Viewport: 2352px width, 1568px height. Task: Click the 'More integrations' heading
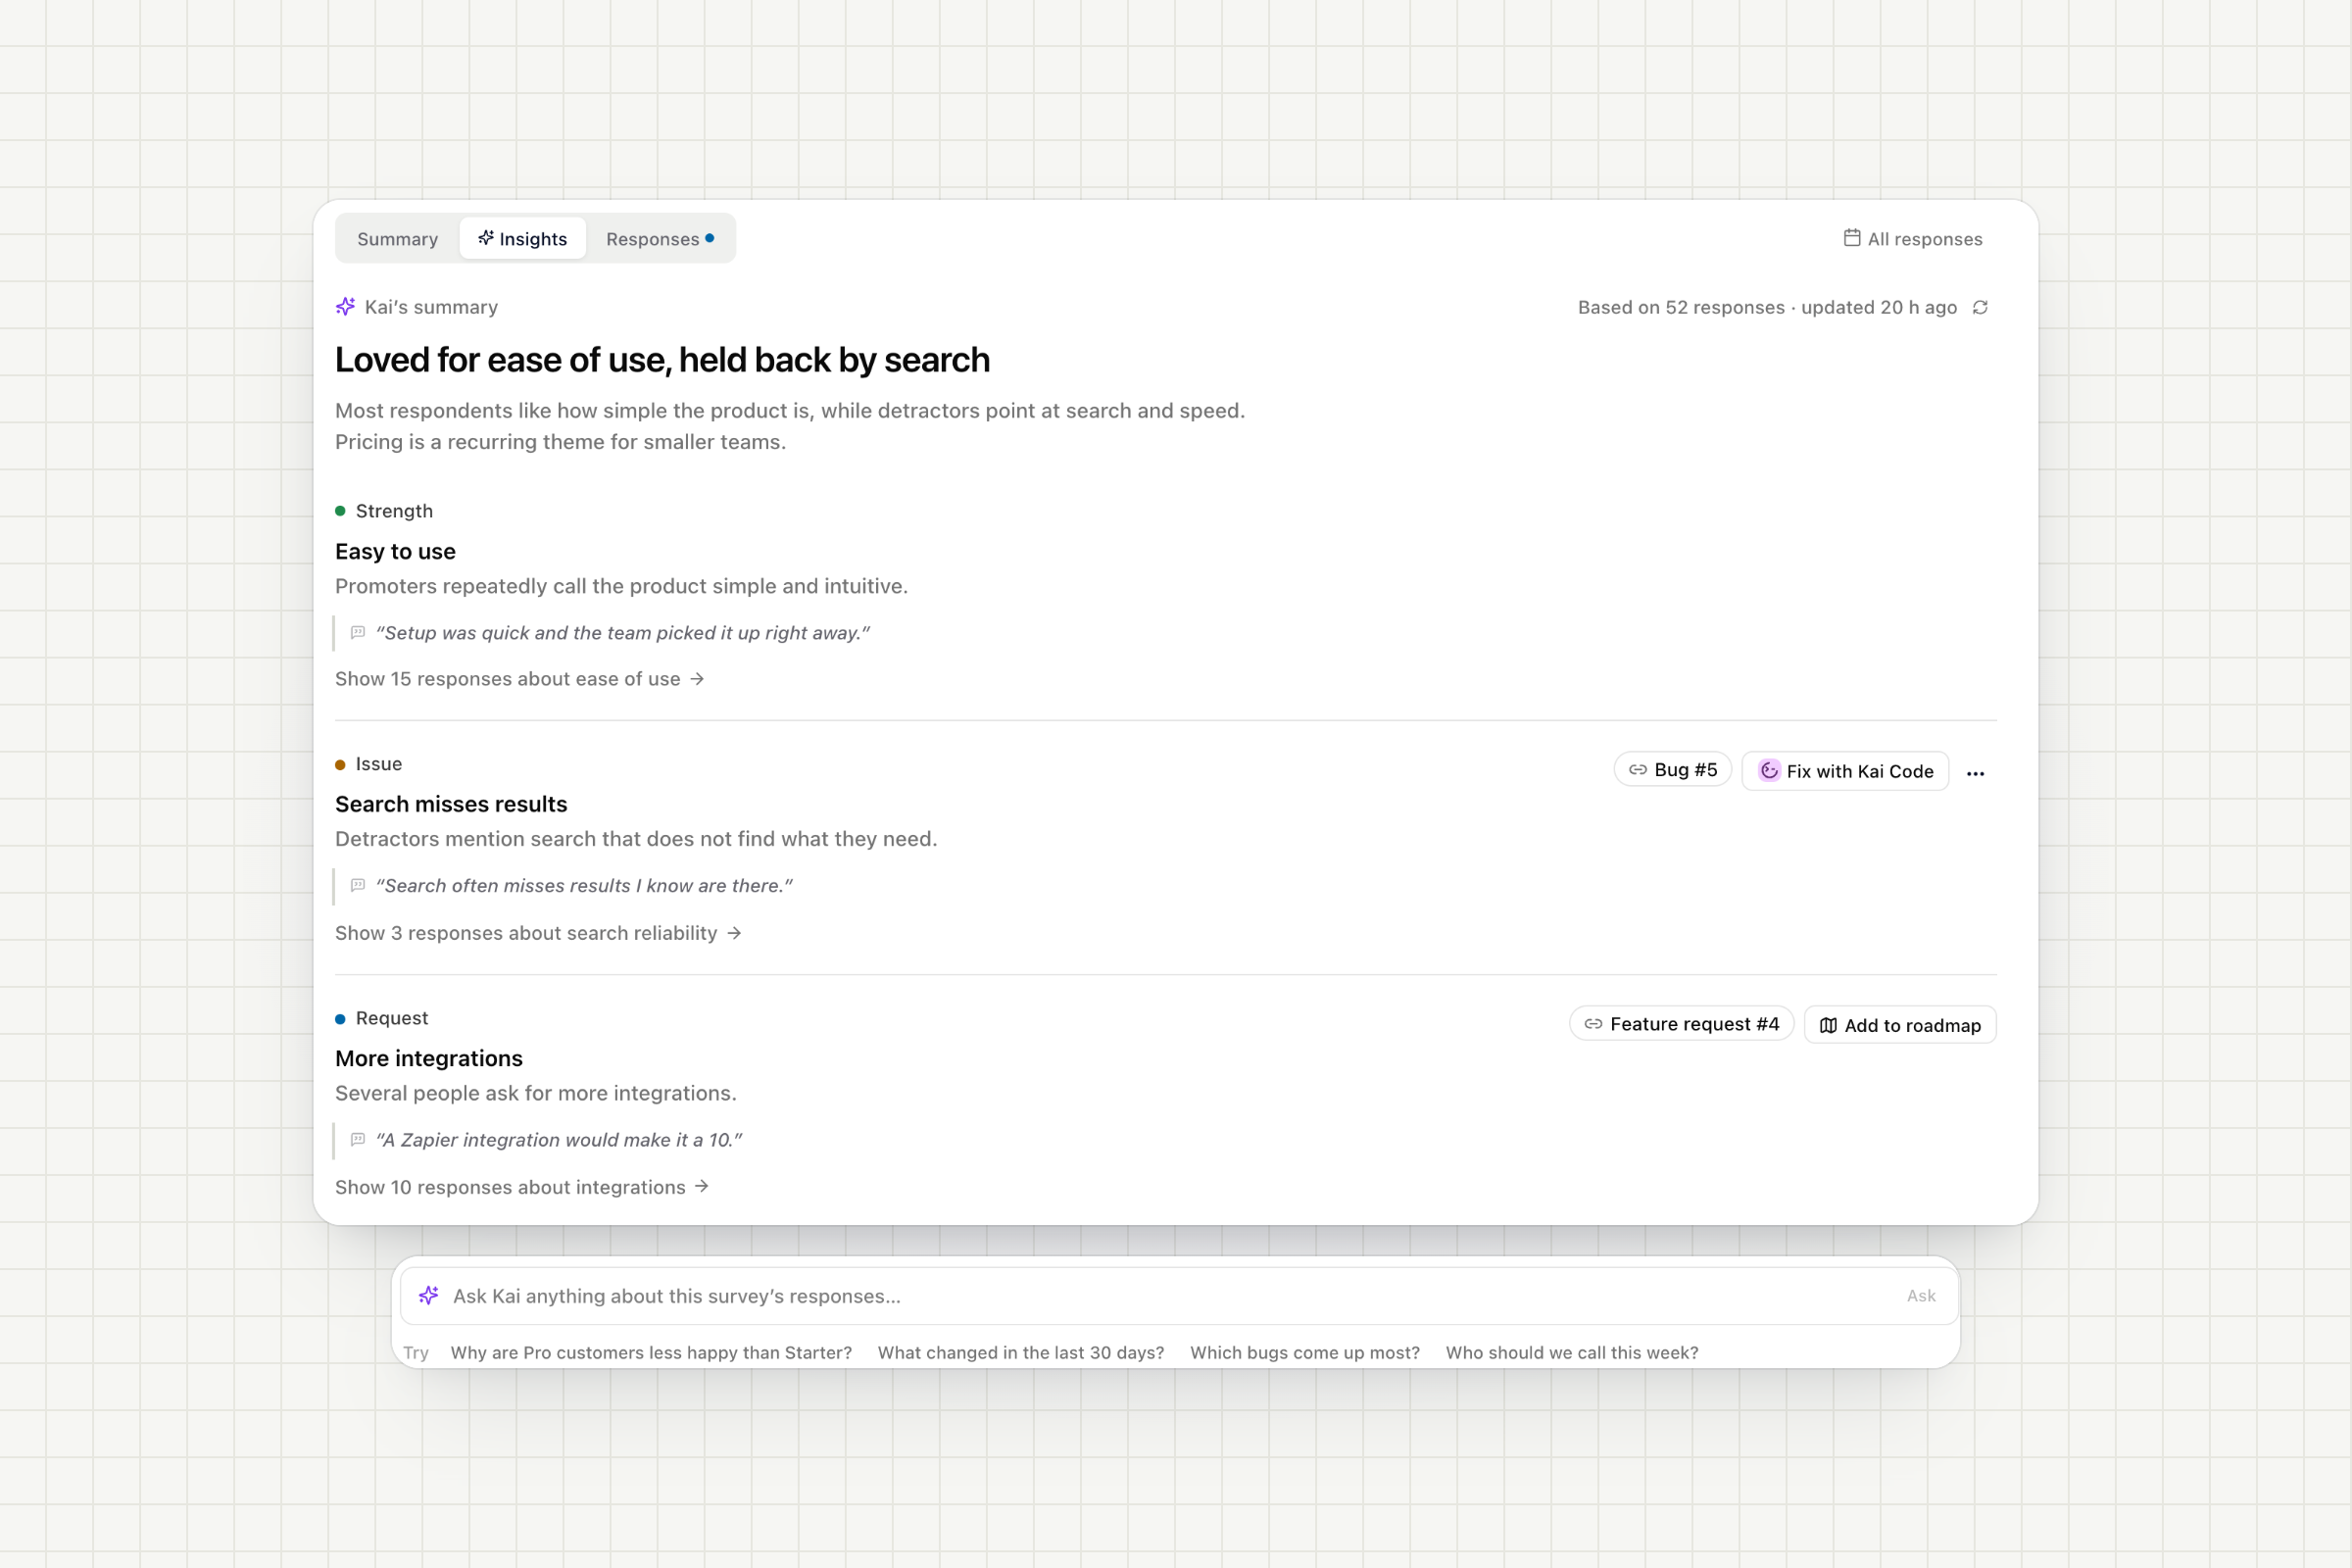pyautogui.click(x=429, y=1059)
